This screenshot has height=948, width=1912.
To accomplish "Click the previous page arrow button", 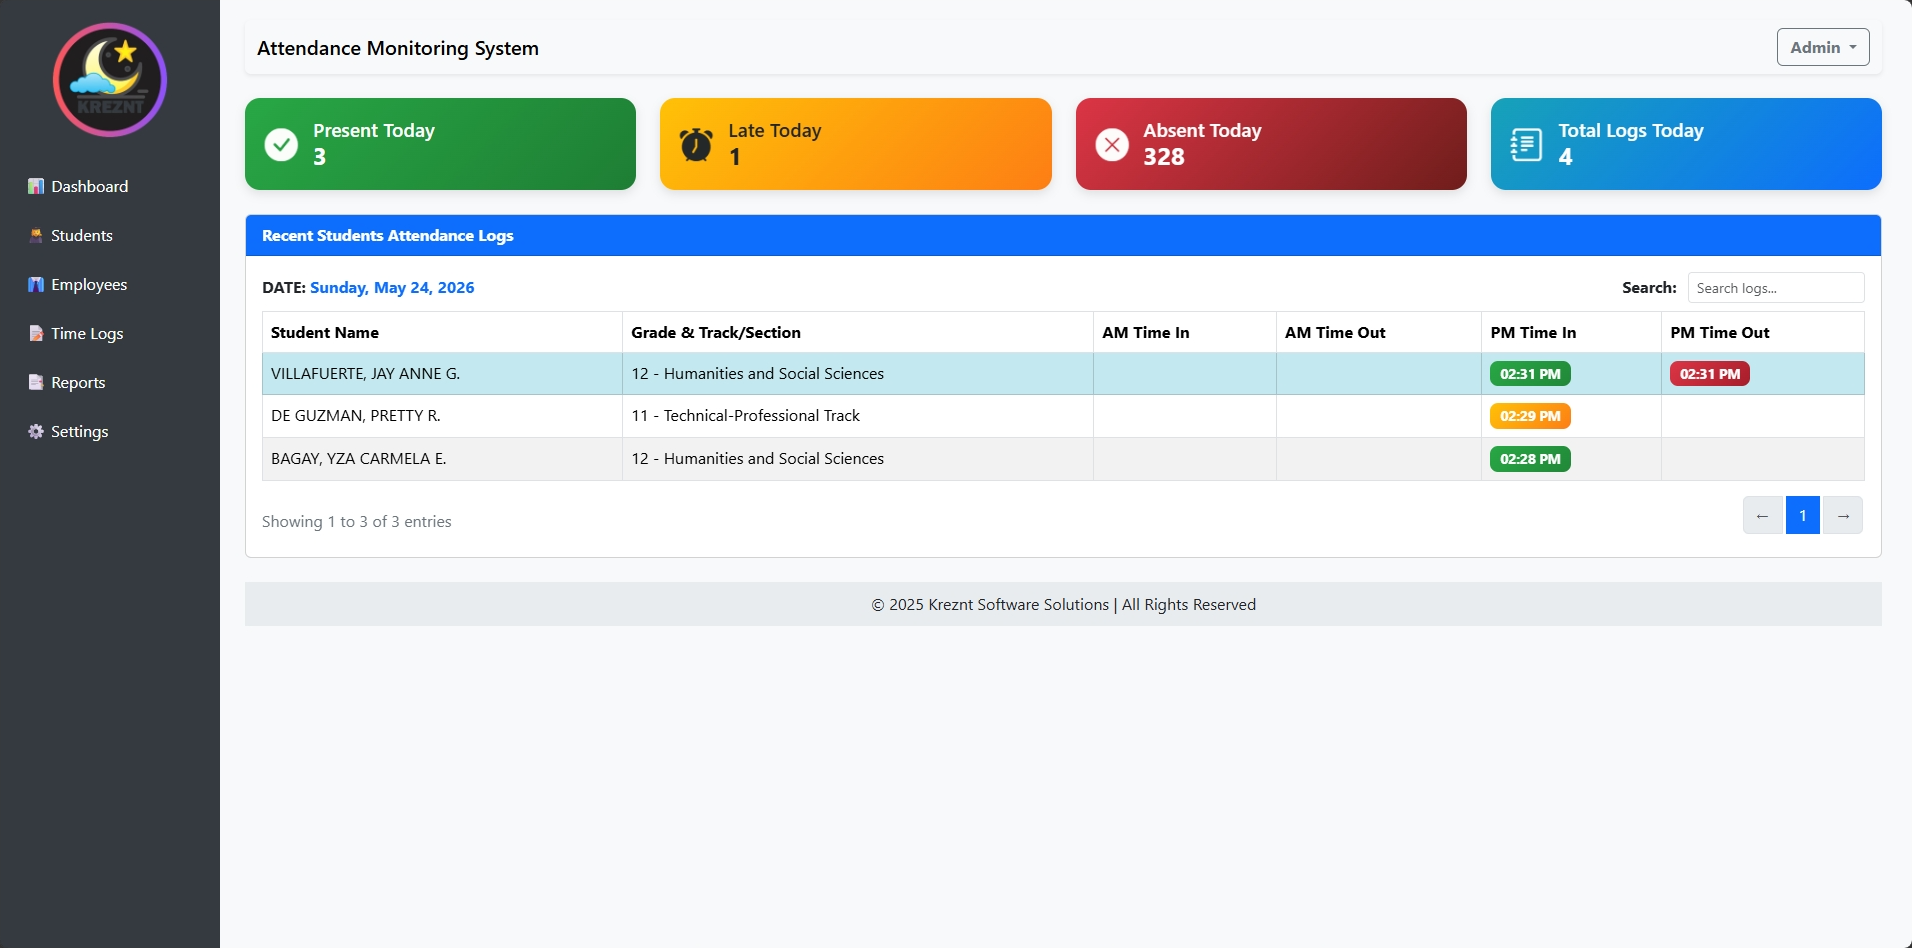I will click(1762, 515).
